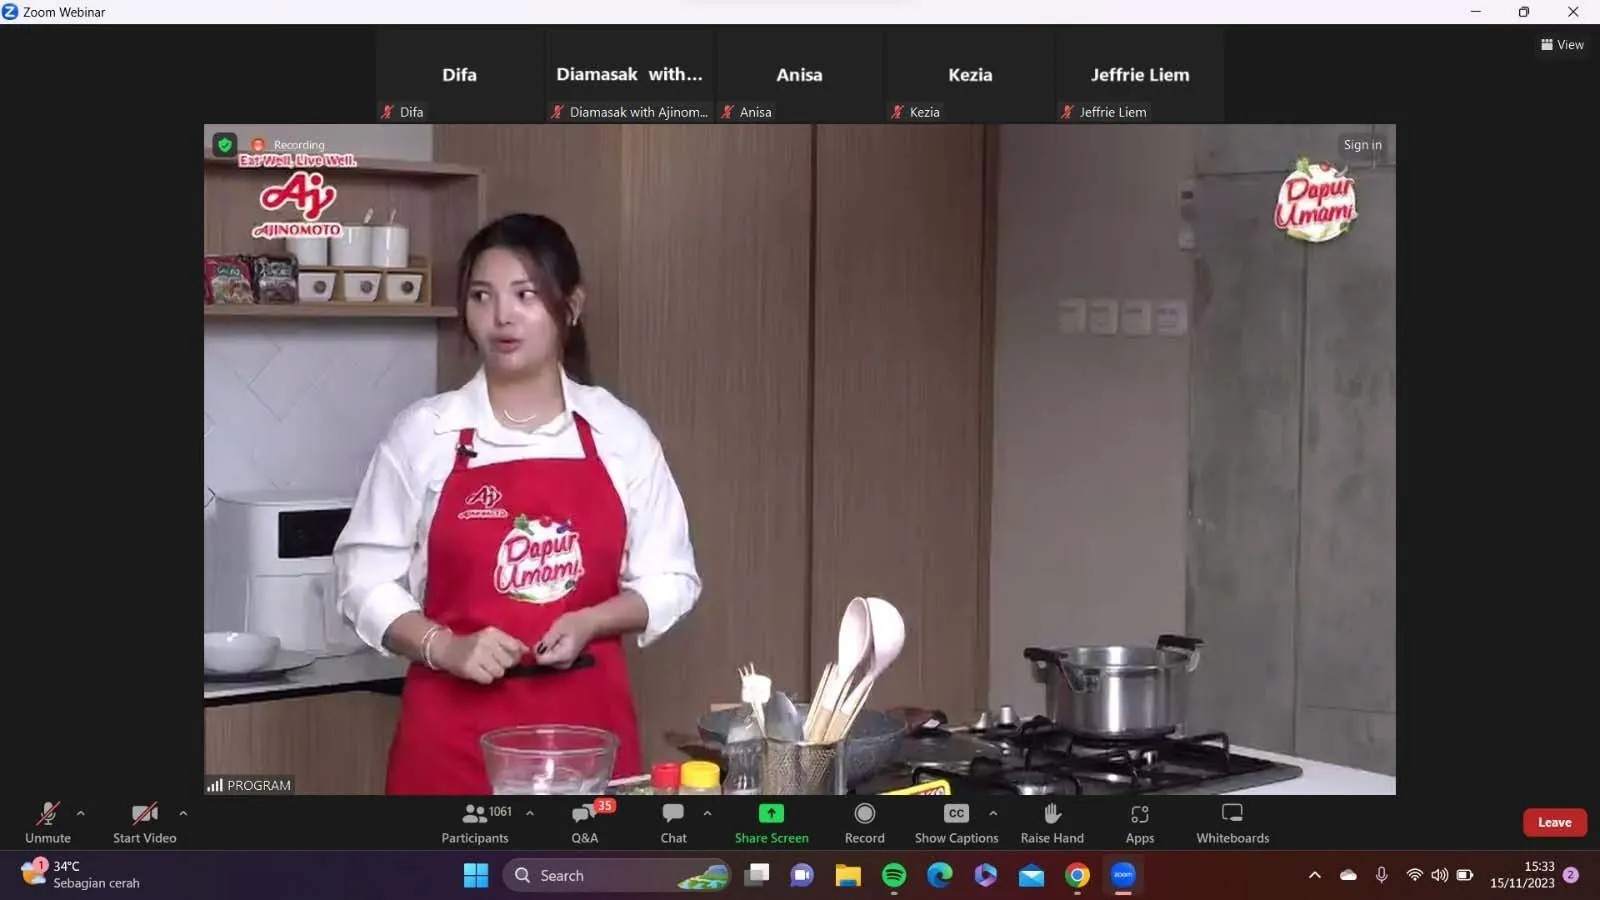1600x900 pixels.
Task: Open Whiteboards from the toolbar
Action: 1232,822
